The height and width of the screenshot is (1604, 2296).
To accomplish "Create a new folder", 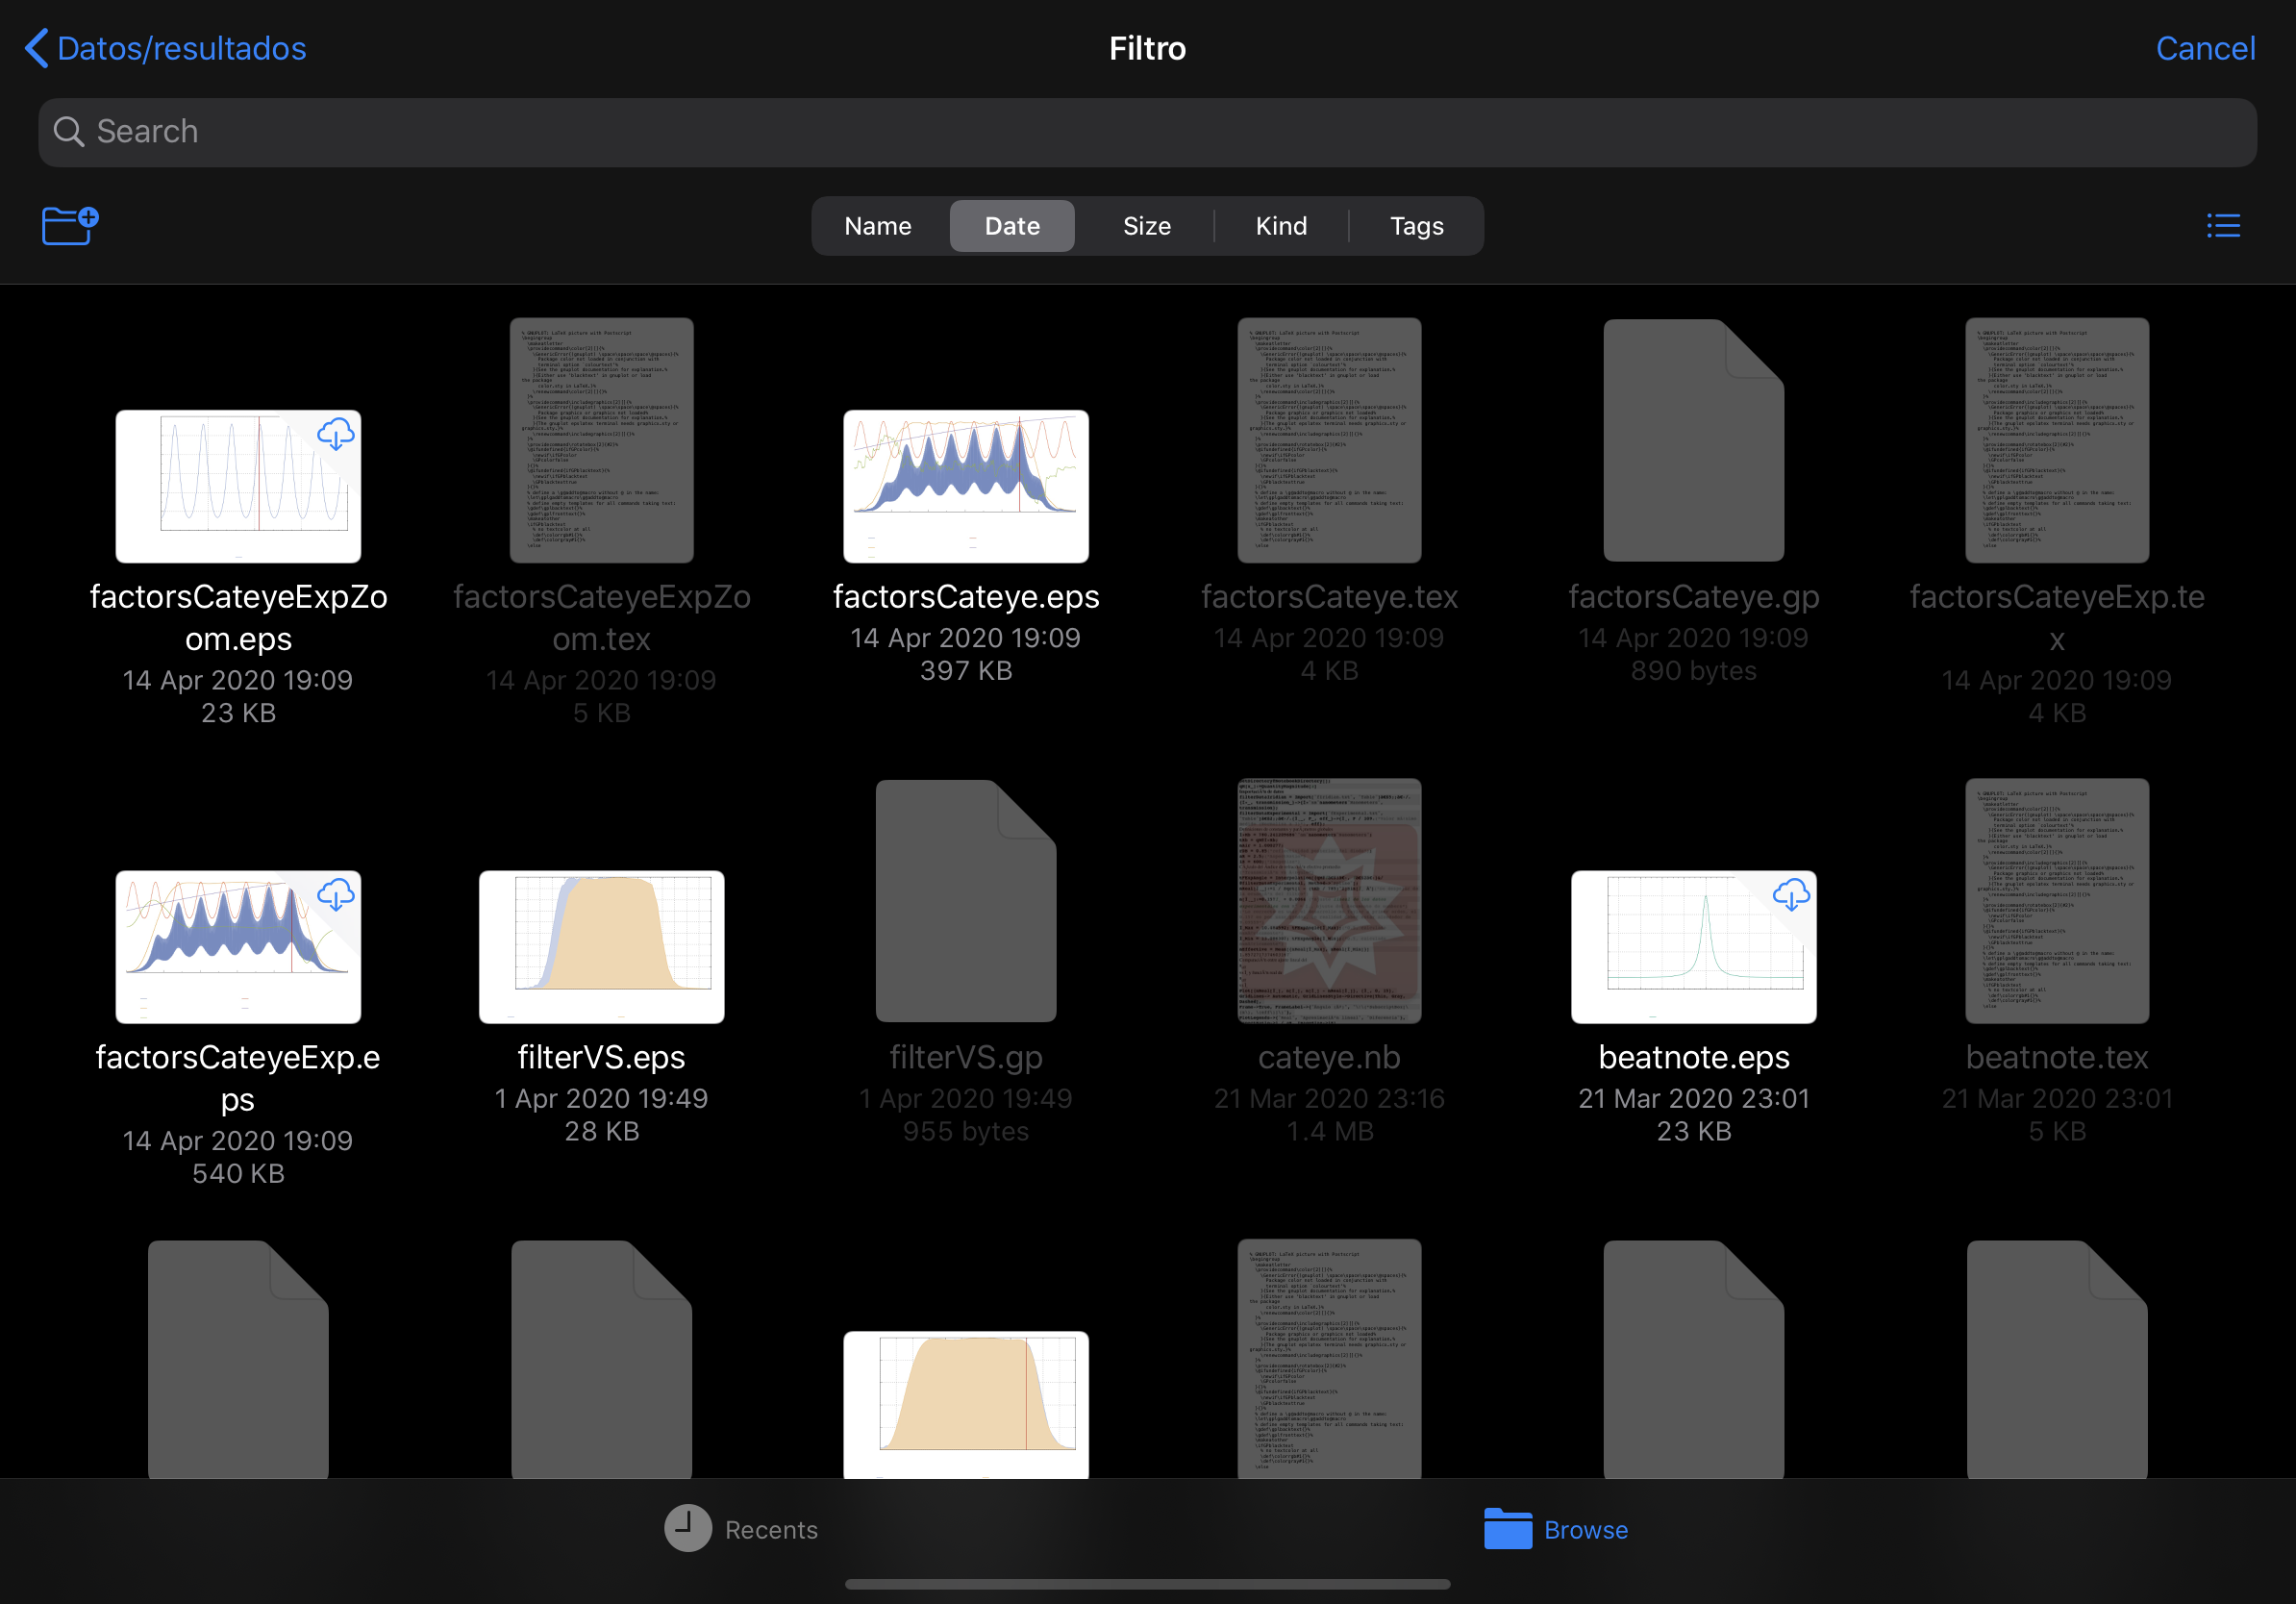I will [x=68, y=226].
